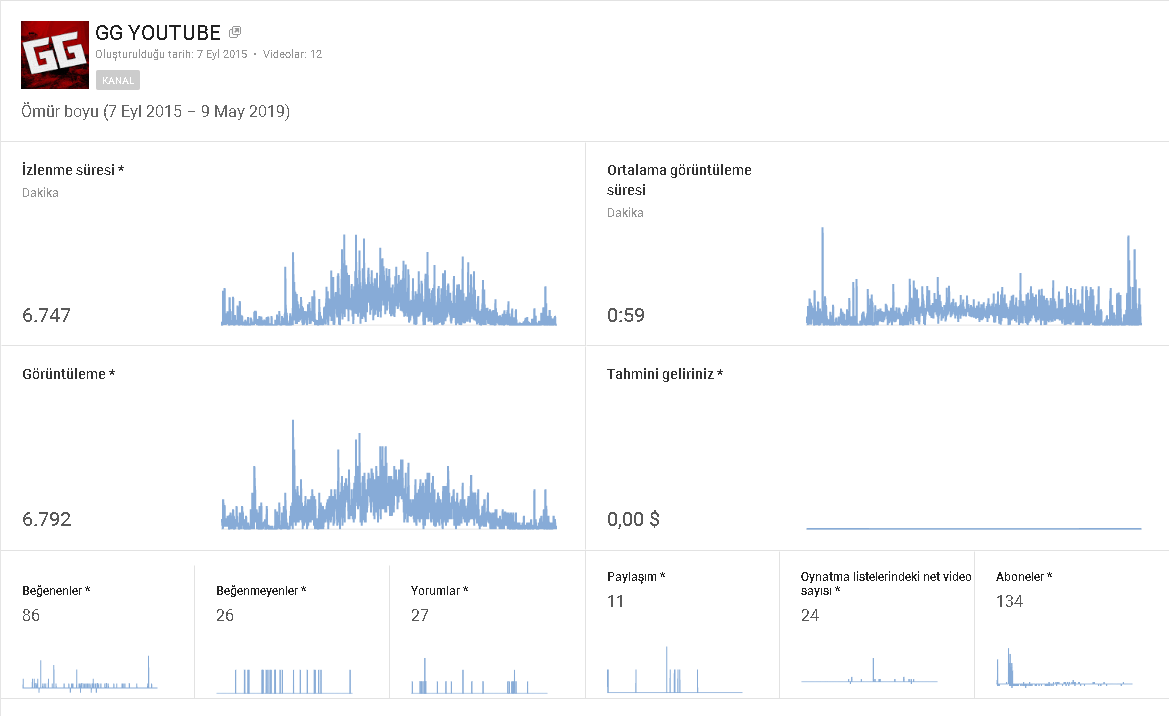Image resolution: width=1169 pixels, height=716 pixels.
Task: Click the 24 playlist videos value
Action: click(x=810, y=615)
